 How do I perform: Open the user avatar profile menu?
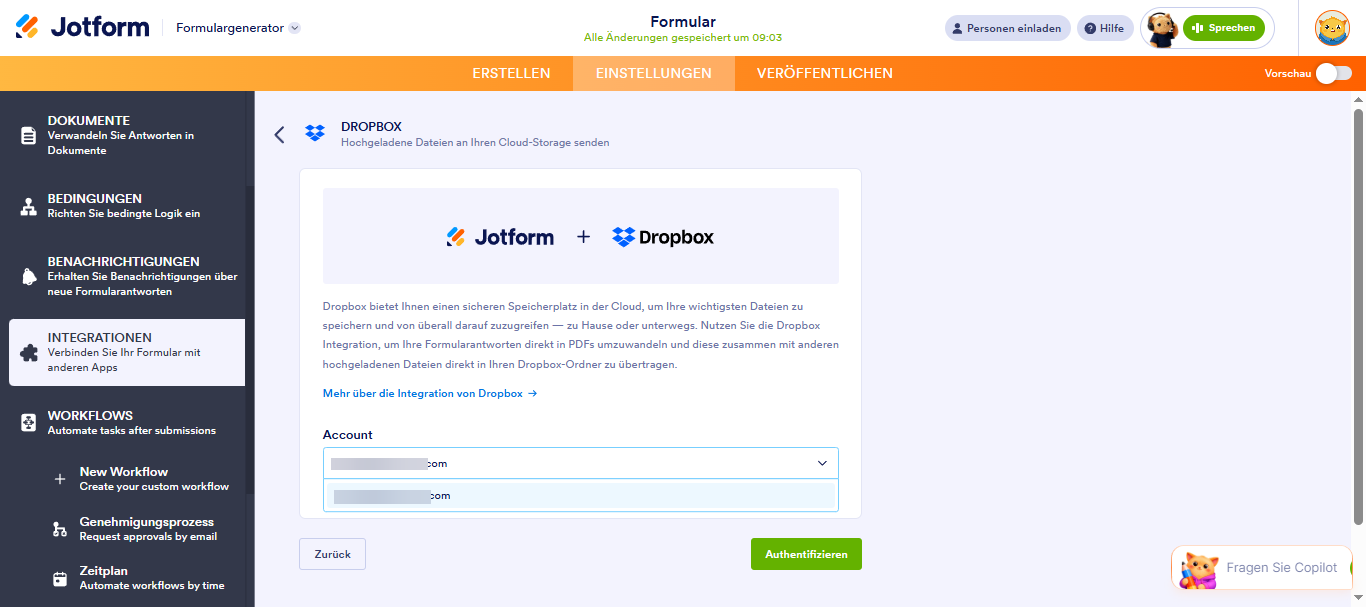[x=1333, y=28]
